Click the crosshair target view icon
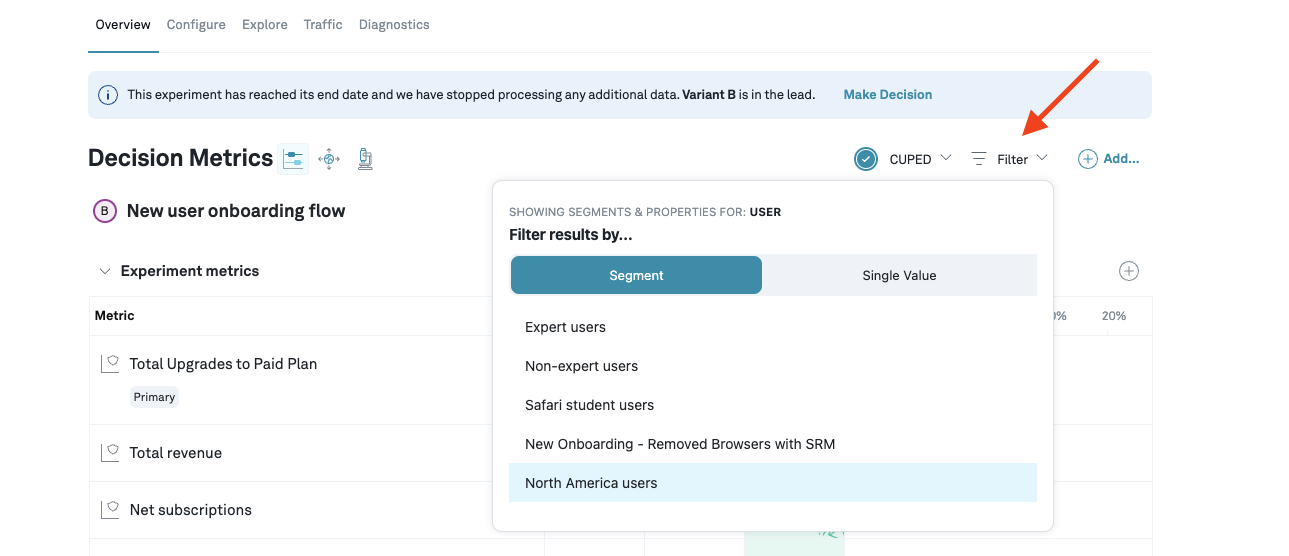This screenshot has height=556, width=1289. coord(329,158)
